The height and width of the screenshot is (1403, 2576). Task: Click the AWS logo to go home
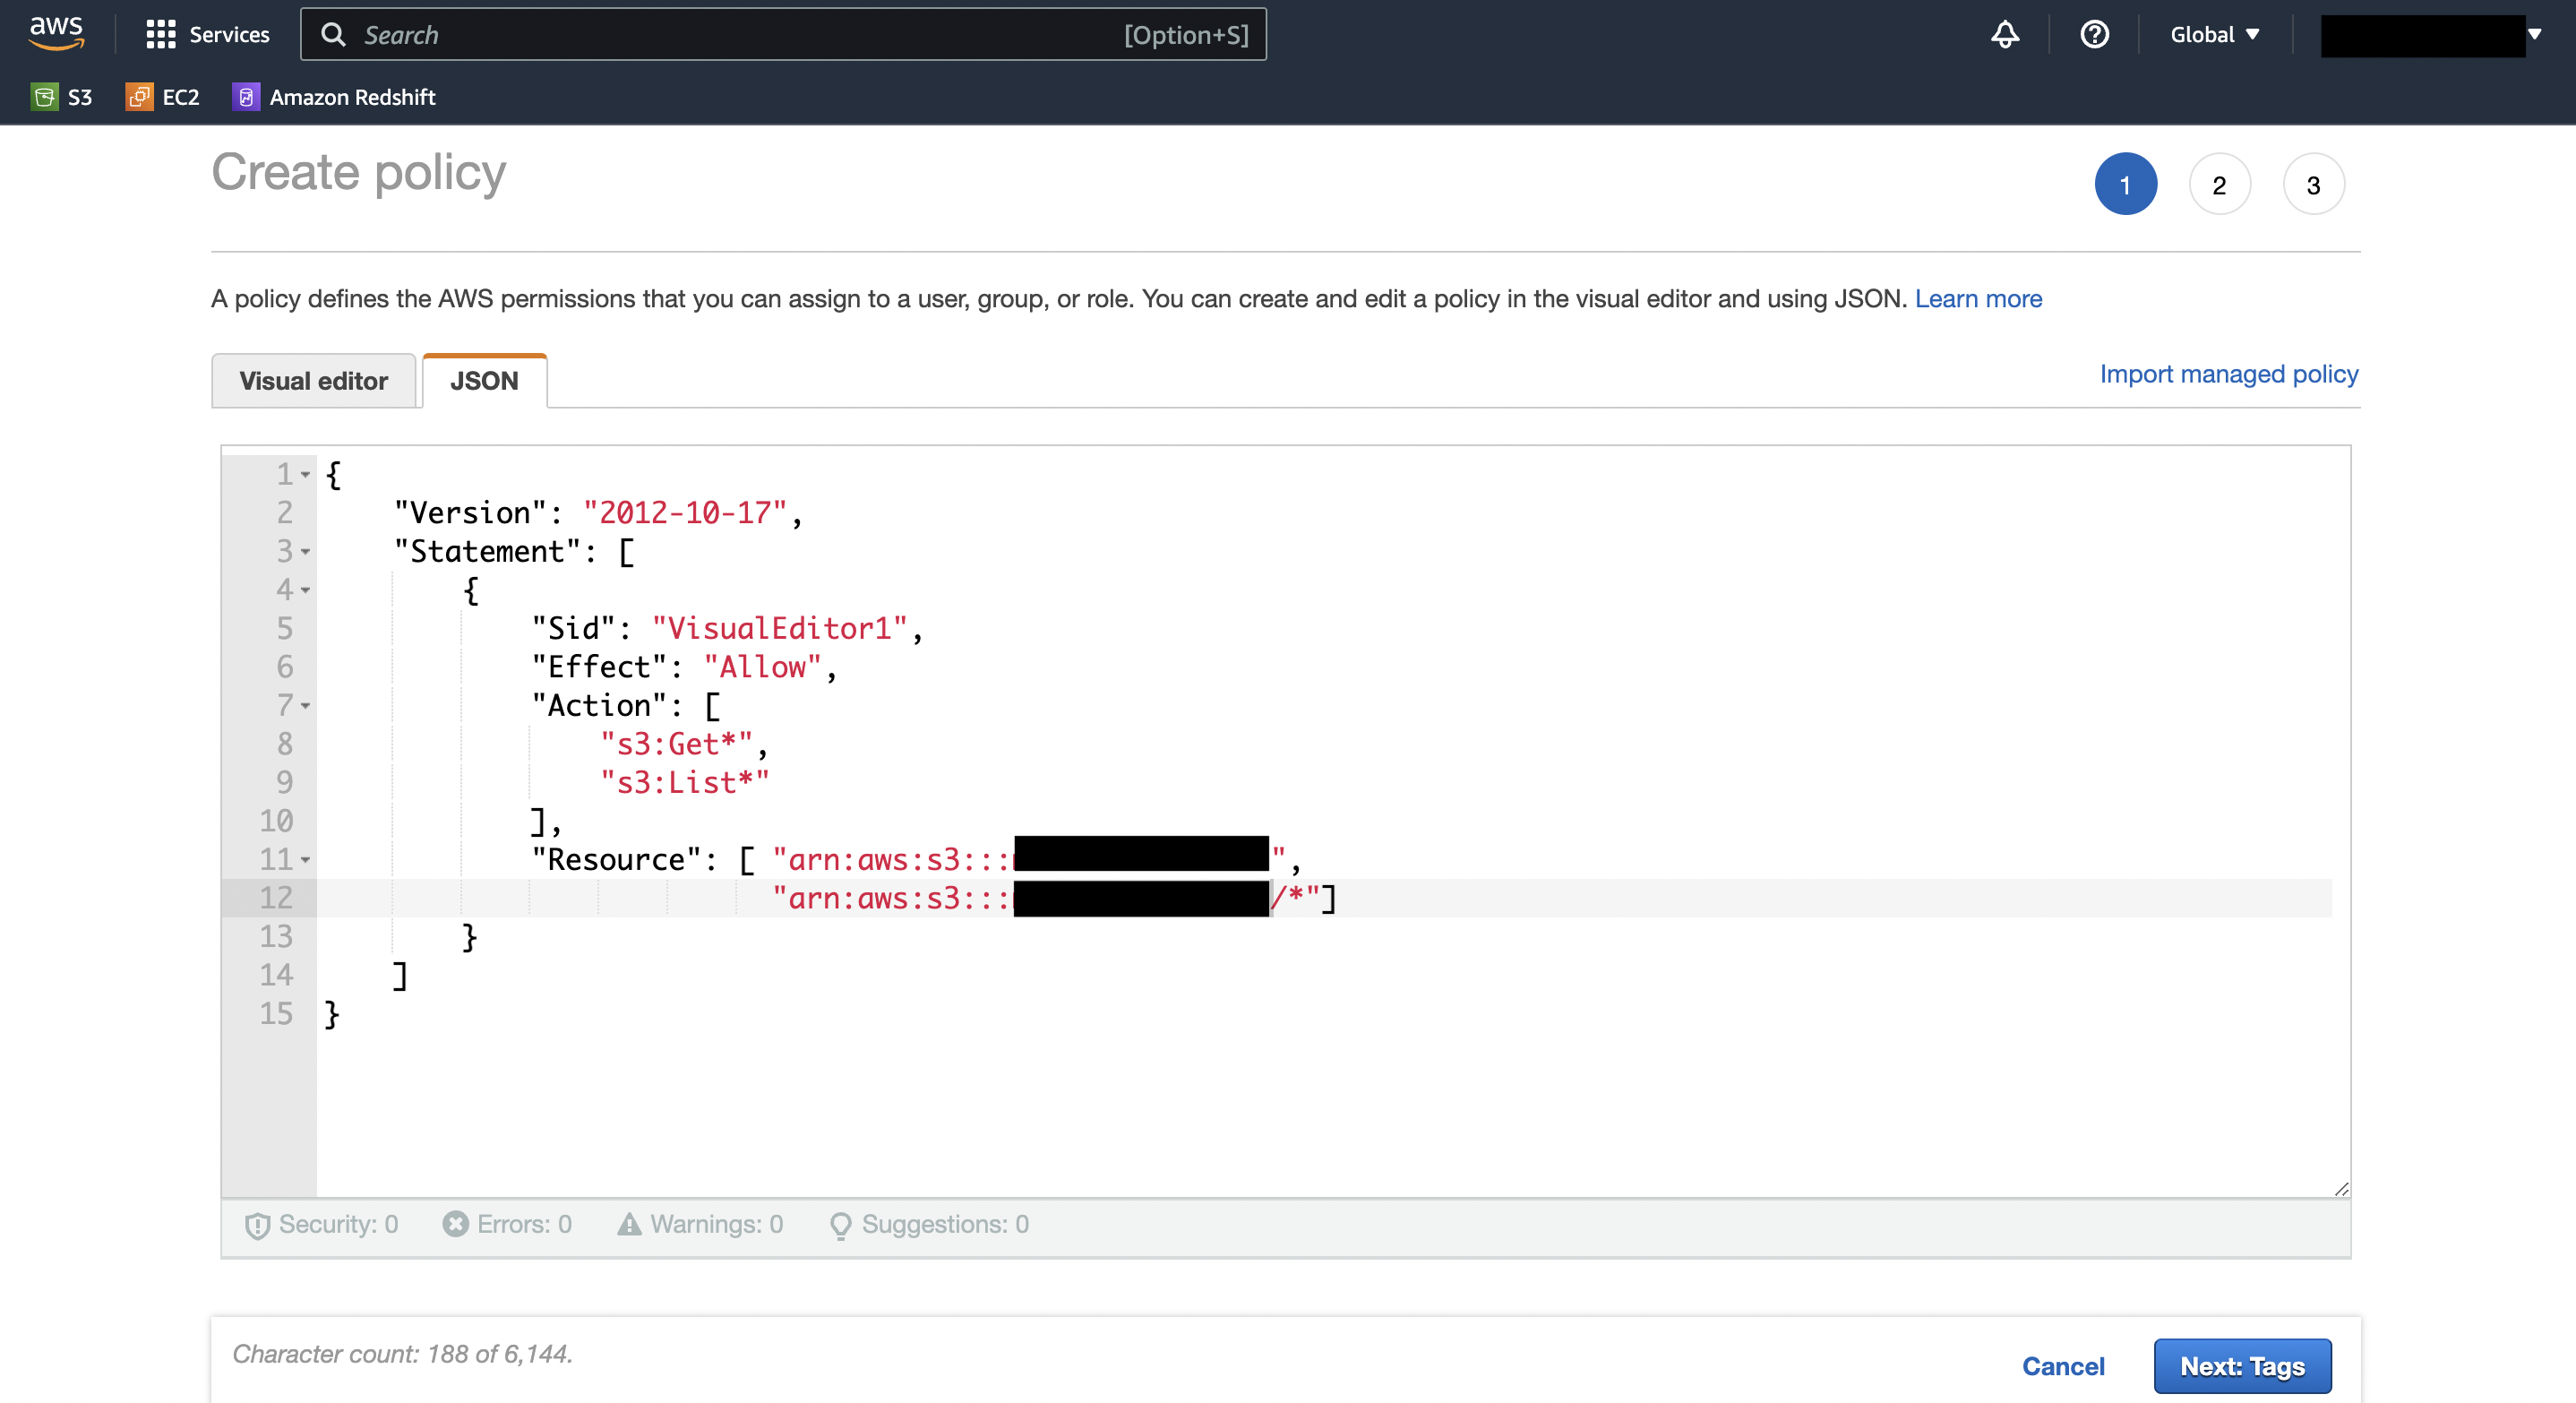(57, 31)
